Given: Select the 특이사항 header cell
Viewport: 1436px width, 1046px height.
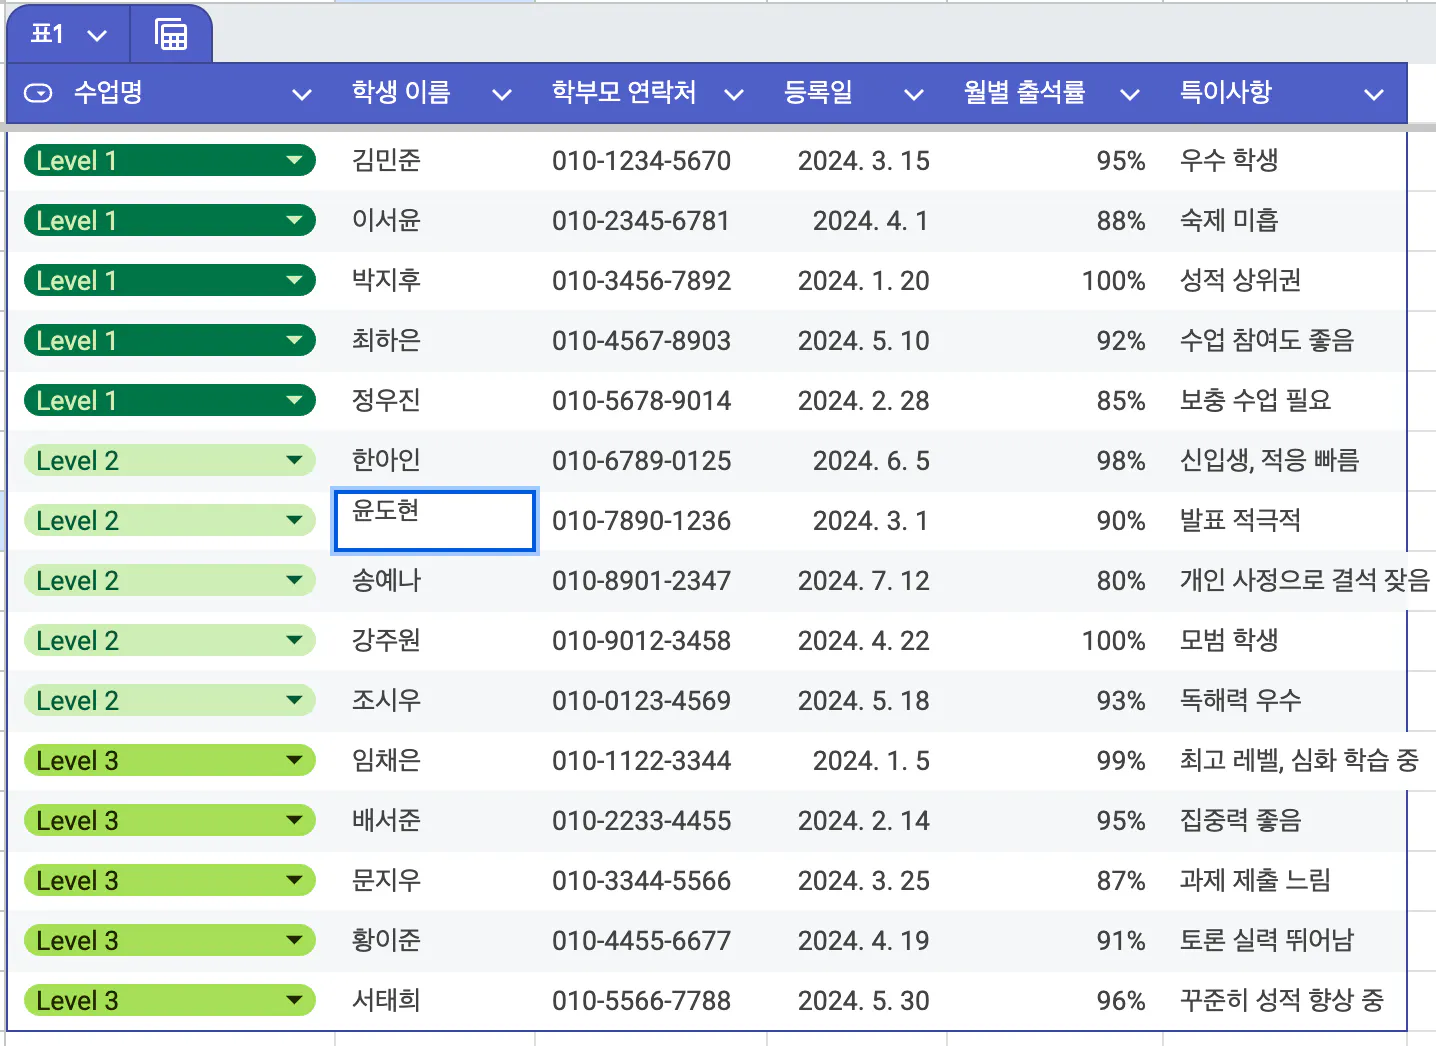Looking at the screenshot, I should (x=1285, y=94).
